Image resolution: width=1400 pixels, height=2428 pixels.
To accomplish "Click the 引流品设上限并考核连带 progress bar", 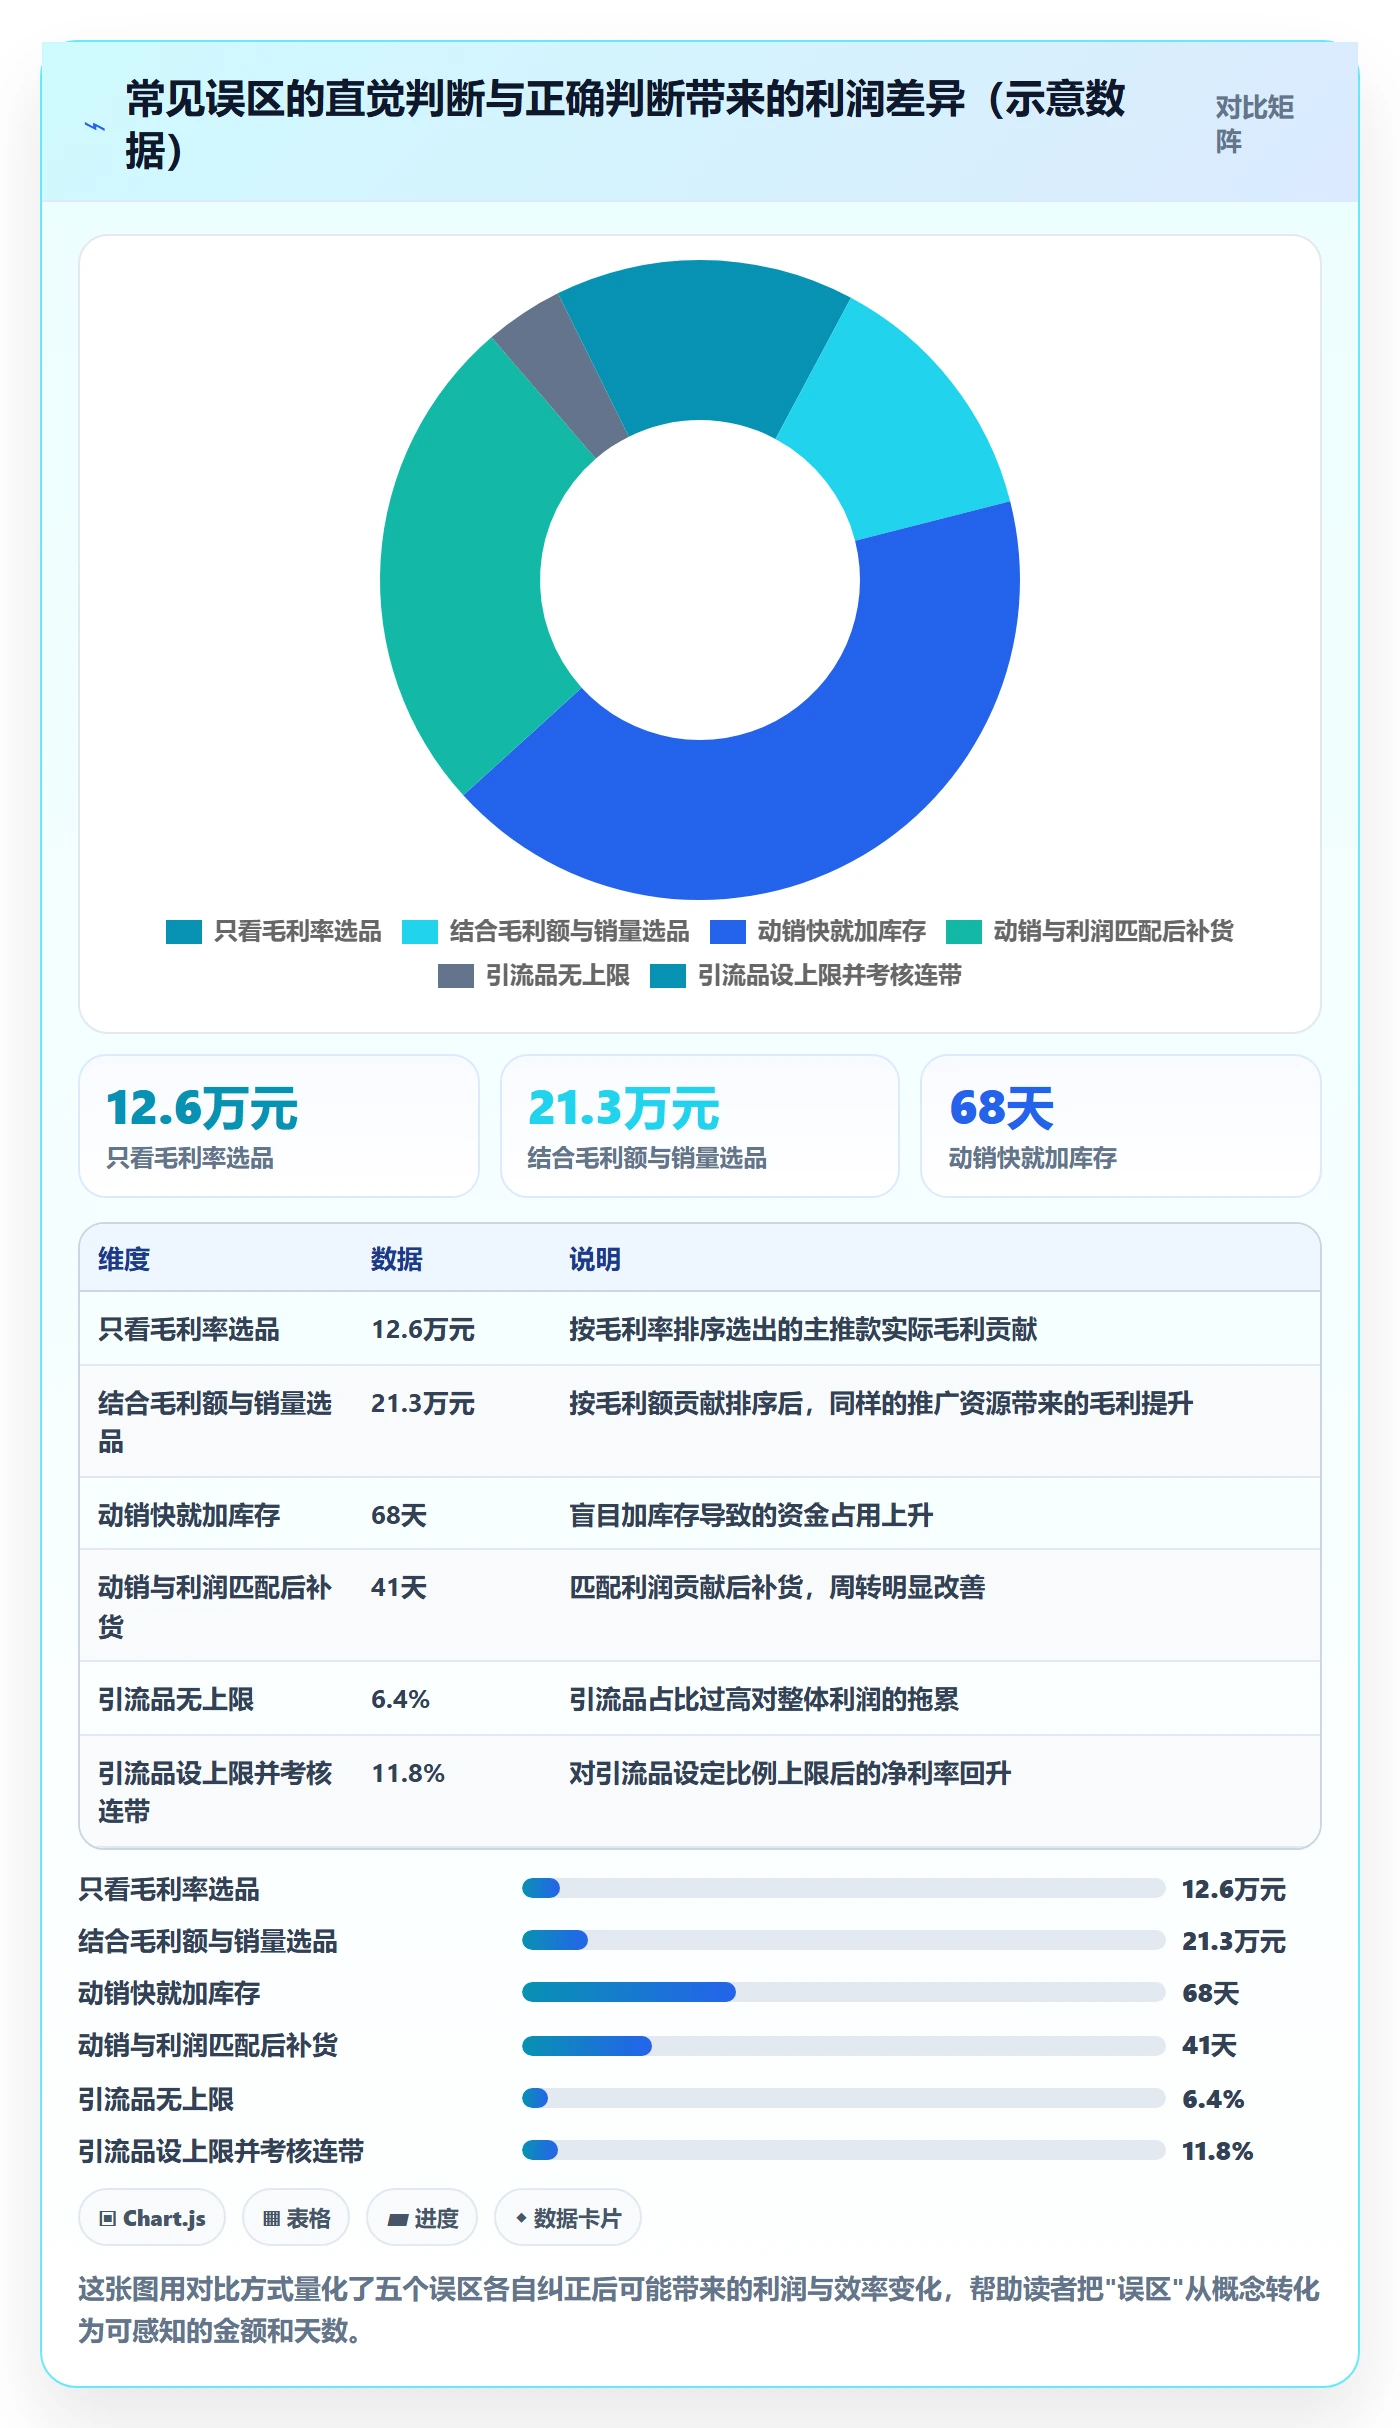I will tap(843, 2150).
